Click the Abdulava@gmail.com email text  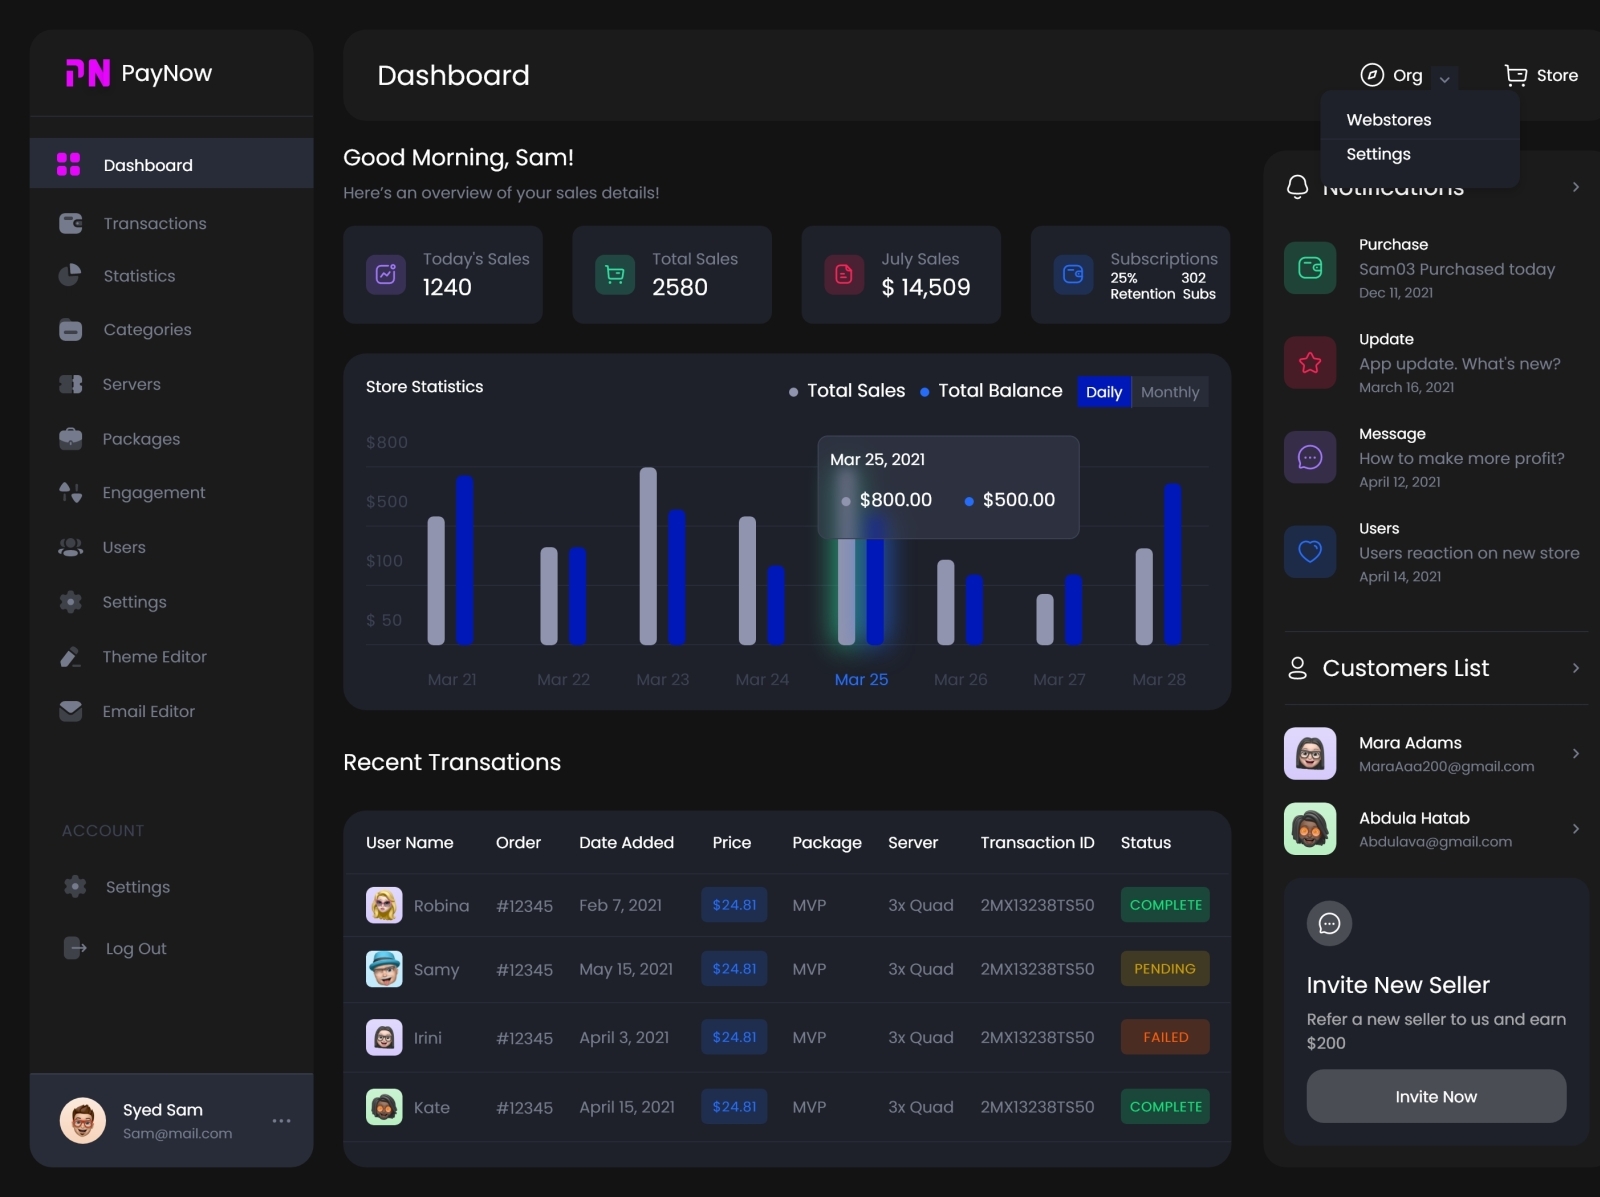coord(1435,841)
